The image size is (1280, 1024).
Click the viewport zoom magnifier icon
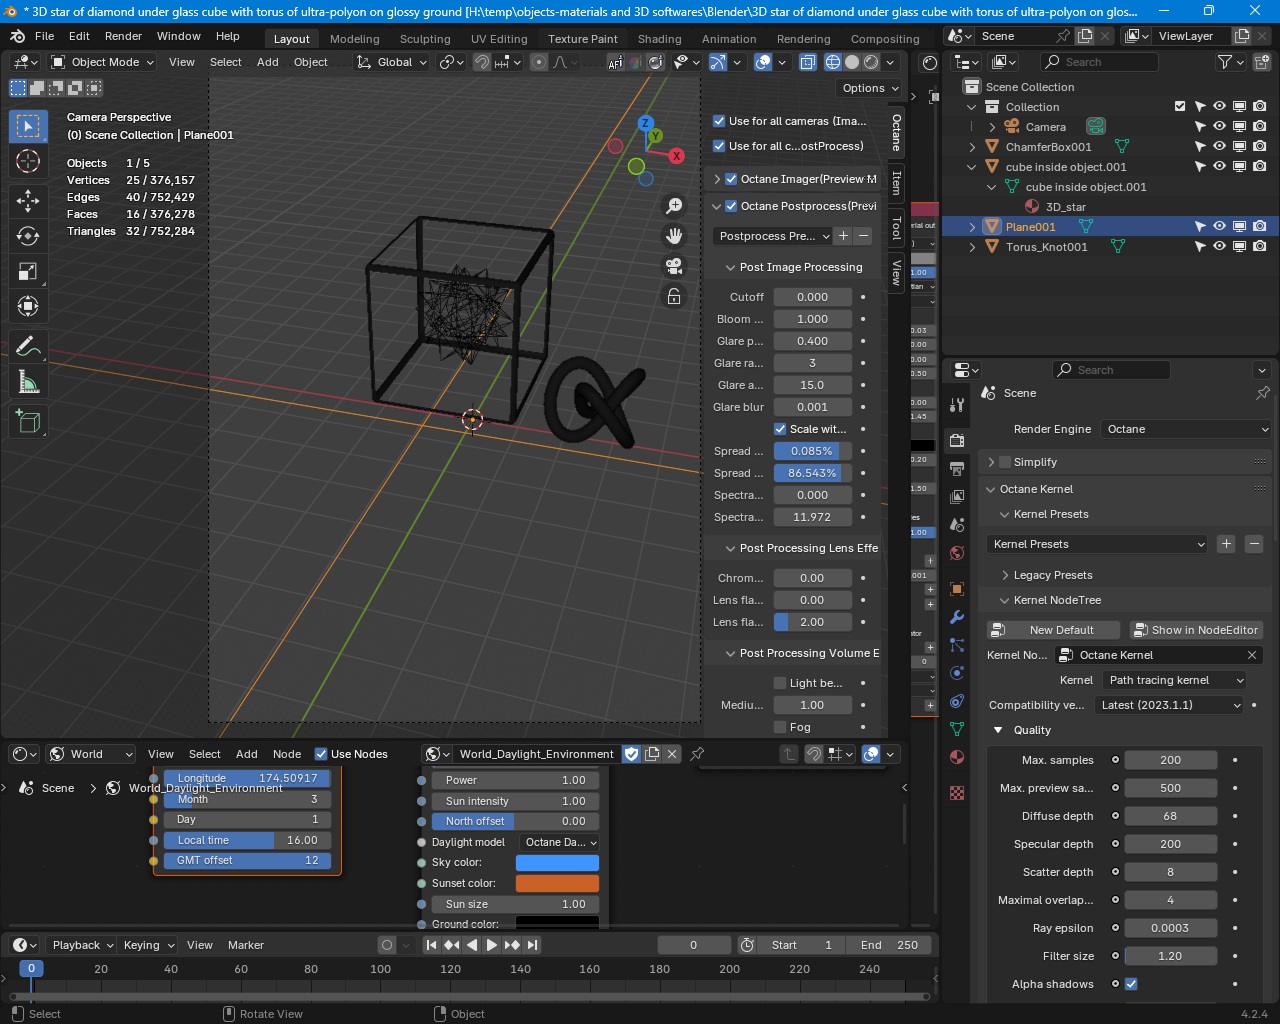pos(674,206)
